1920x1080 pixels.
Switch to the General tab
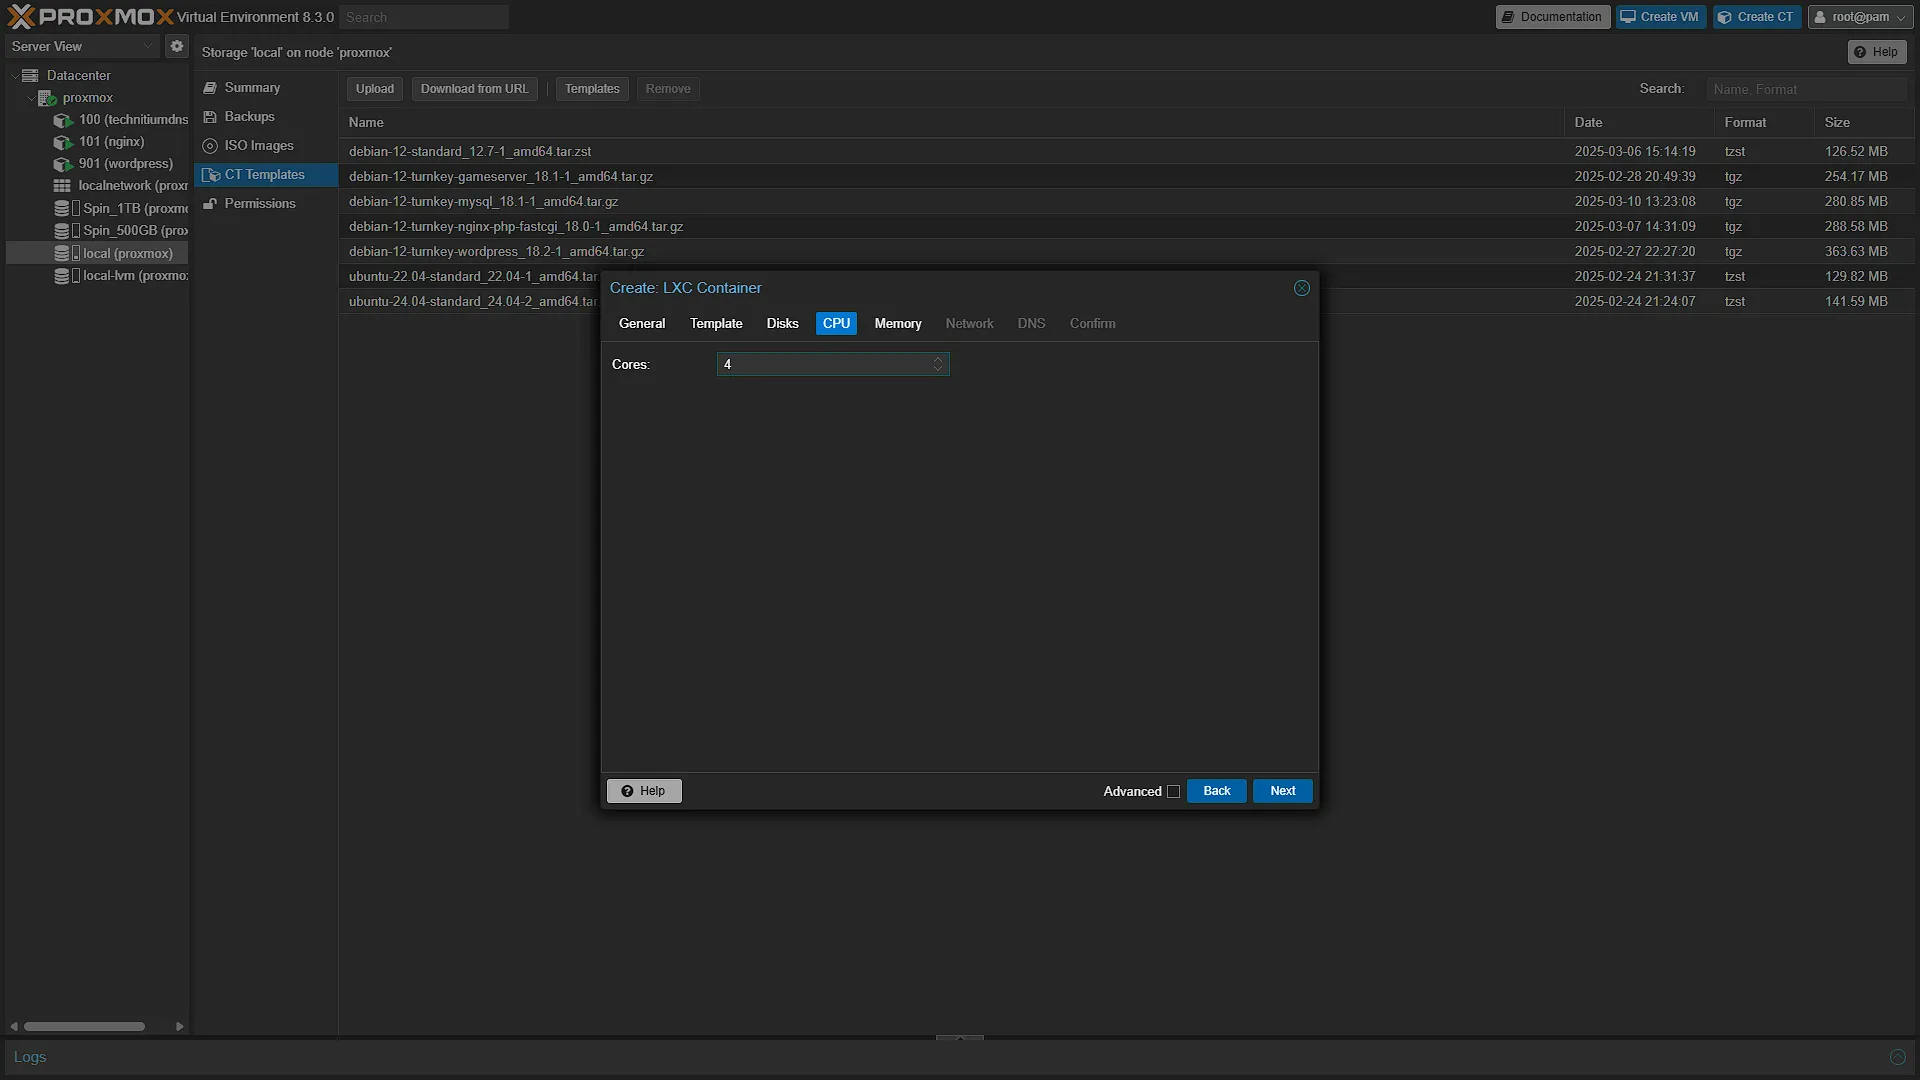(642, 324)
